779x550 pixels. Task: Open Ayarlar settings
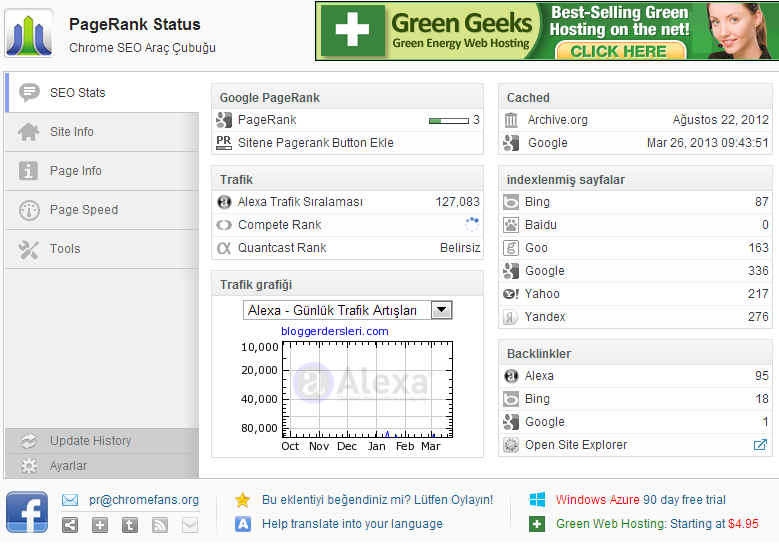[102, 466]
